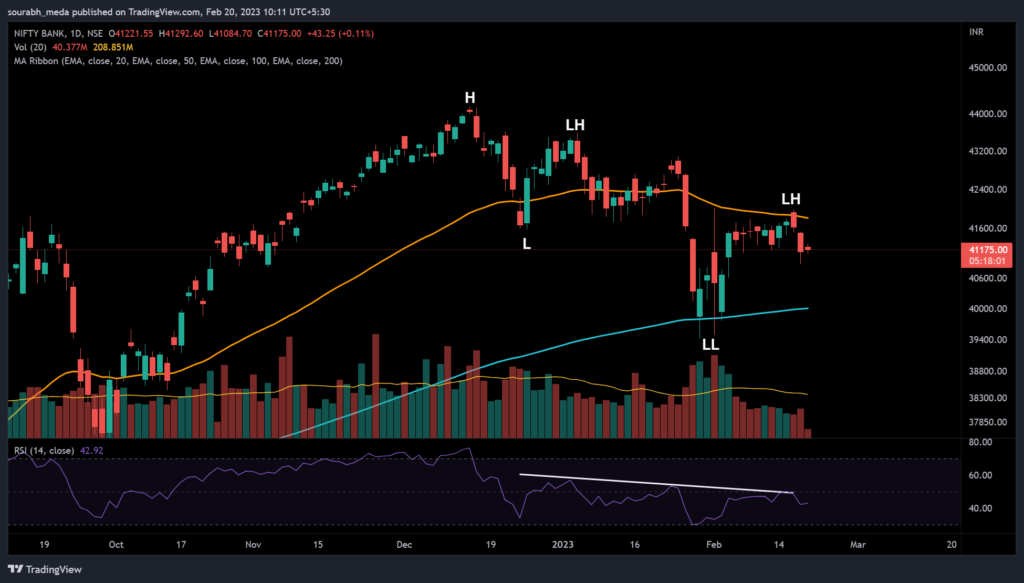Click the 44000.00 price axis label
Image resolution: width=1024 pixels, height=583 pixels.
(x=988, y=114)
